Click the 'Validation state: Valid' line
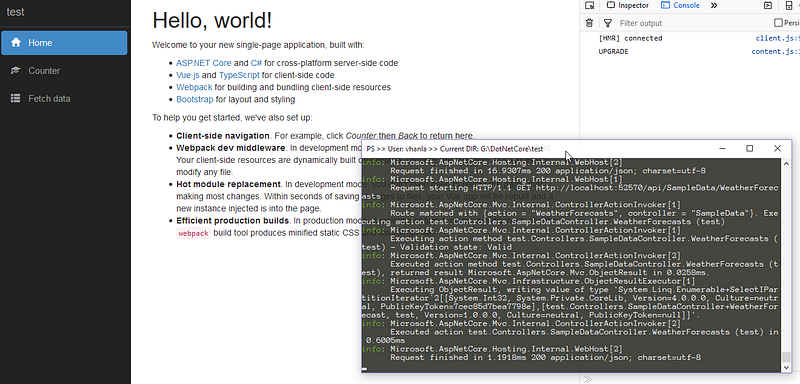 click(437, 247)
